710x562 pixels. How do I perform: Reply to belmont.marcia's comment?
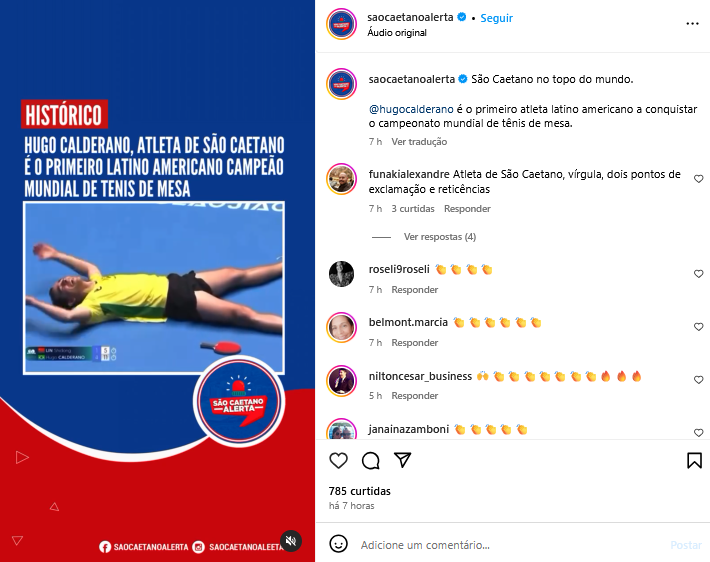(414, 343)
